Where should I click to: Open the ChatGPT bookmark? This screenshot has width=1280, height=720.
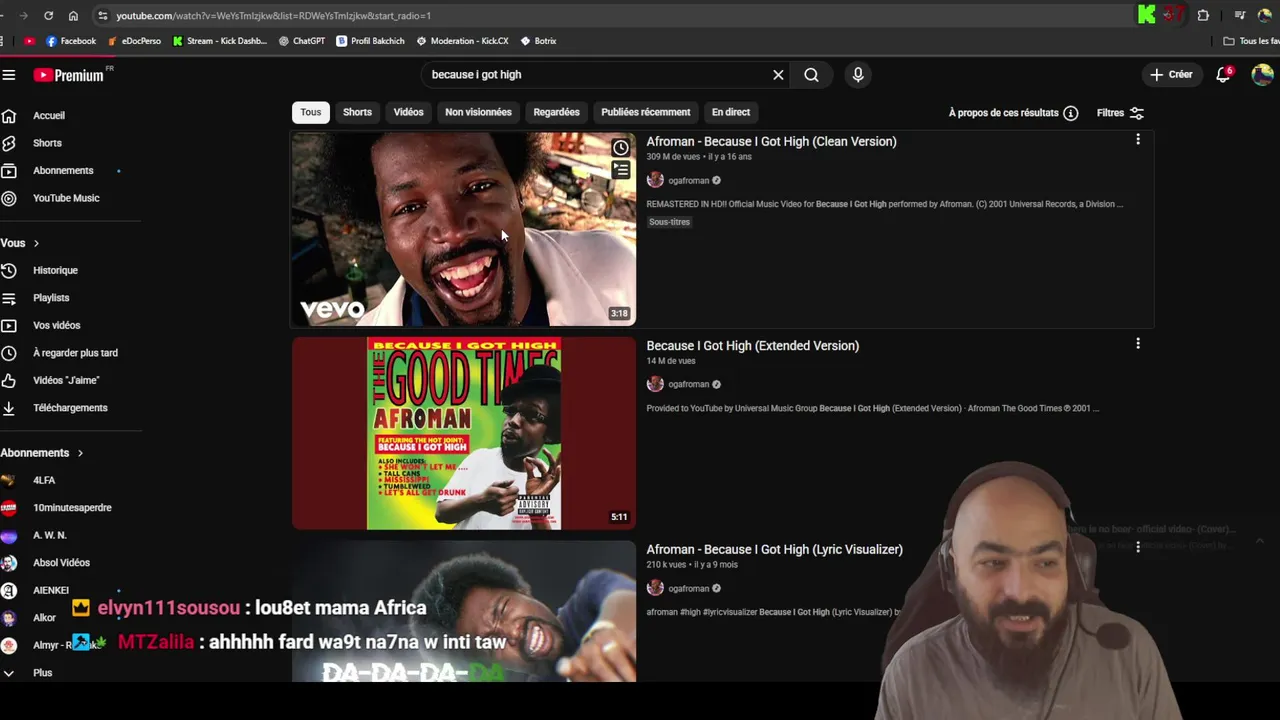tap(302, 41)
